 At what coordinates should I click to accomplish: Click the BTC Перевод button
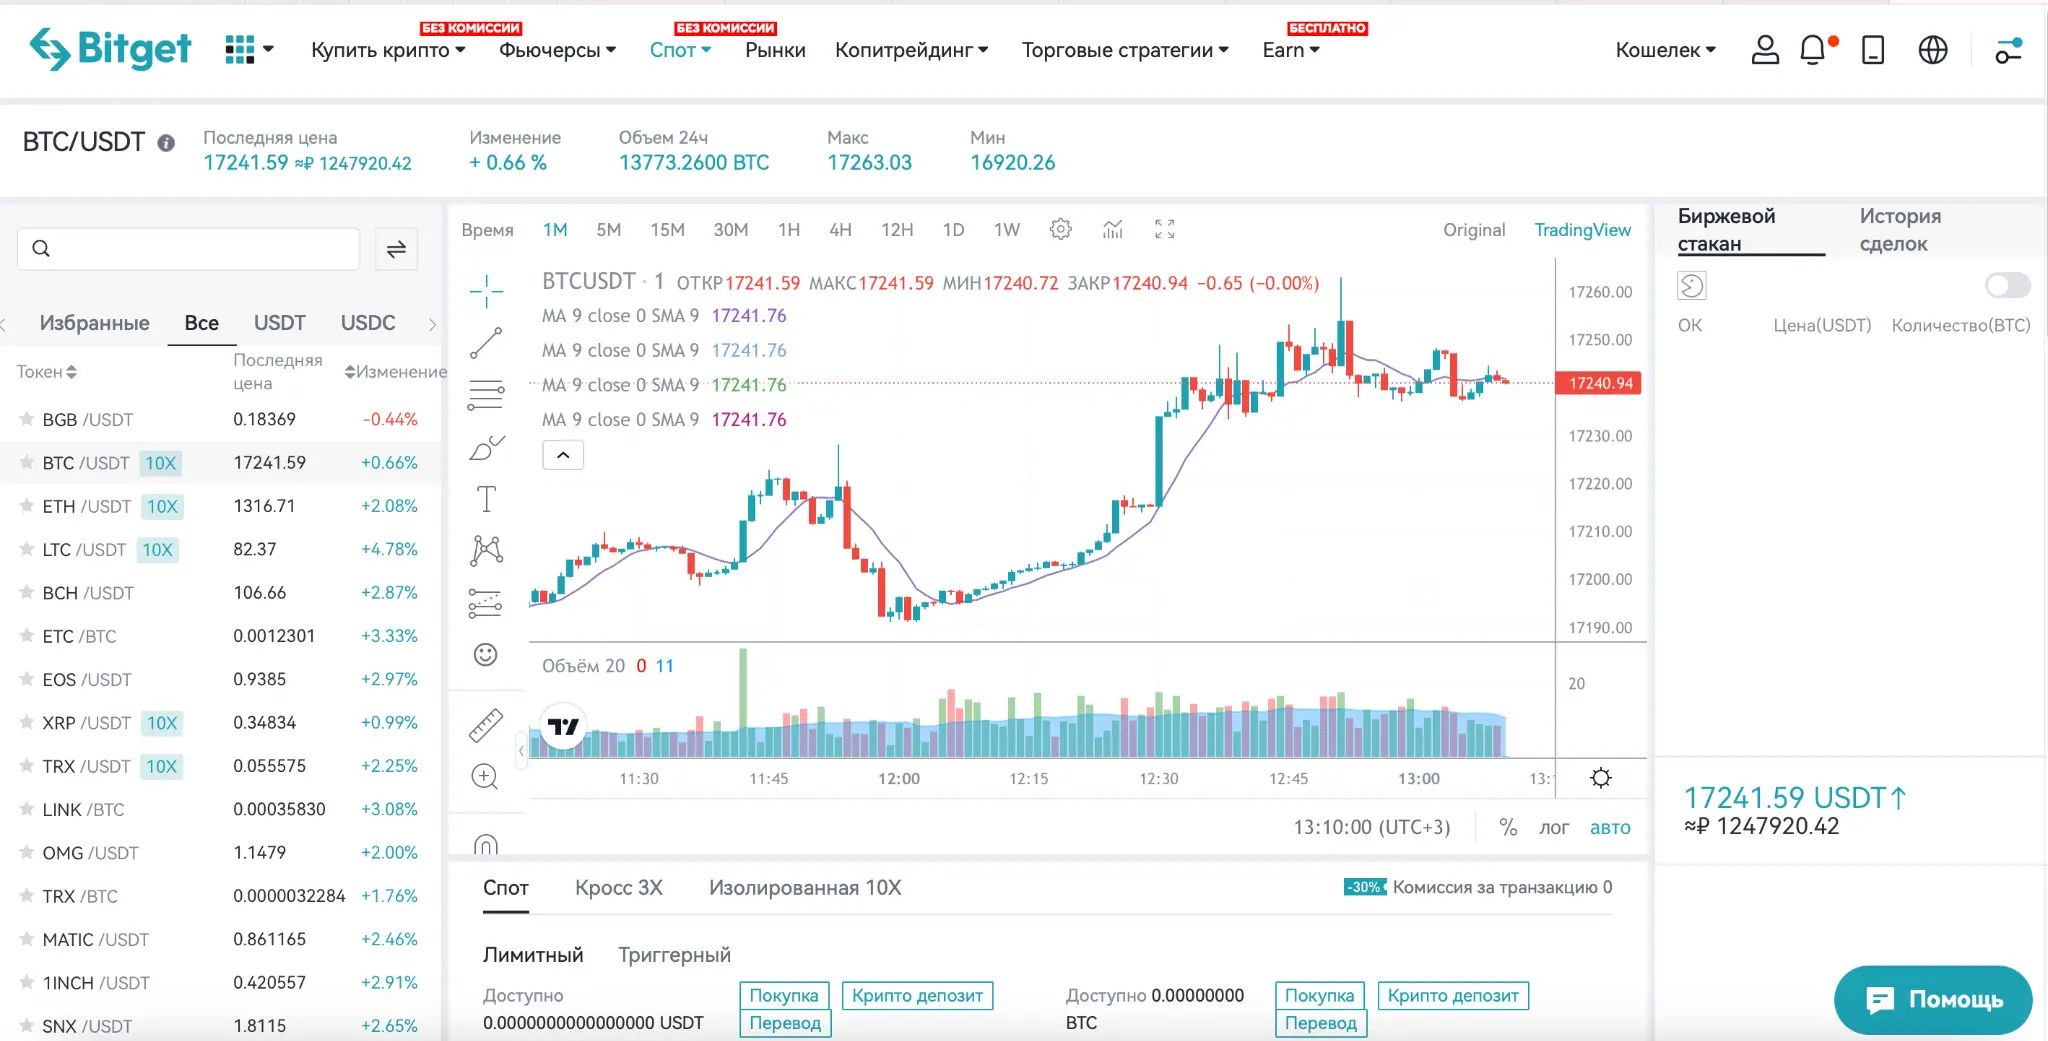point(1320,1023)
